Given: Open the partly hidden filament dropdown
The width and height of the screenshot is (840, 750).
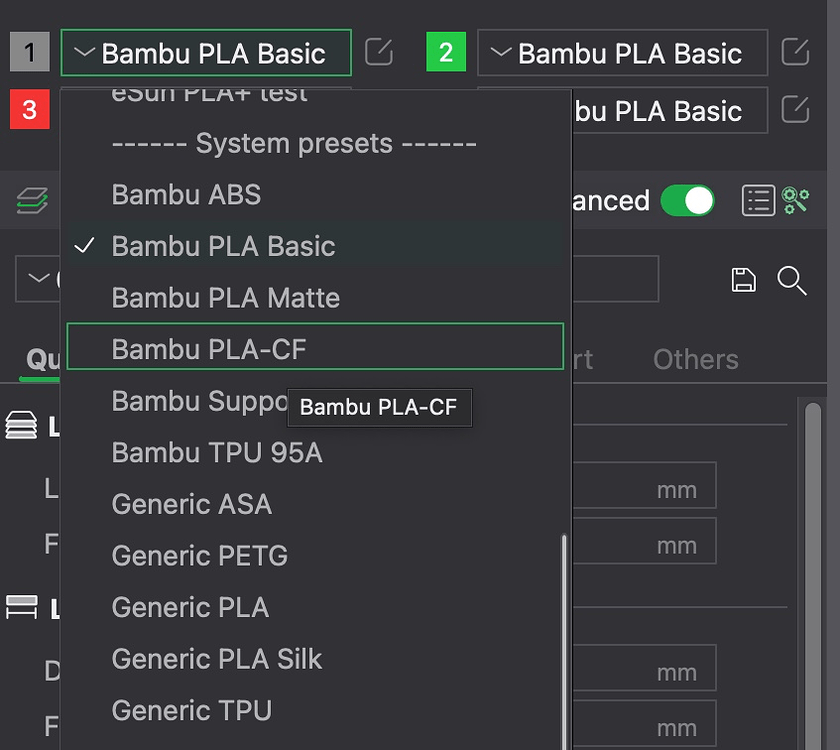Looking at the screenshot, I should click(670, 110).
